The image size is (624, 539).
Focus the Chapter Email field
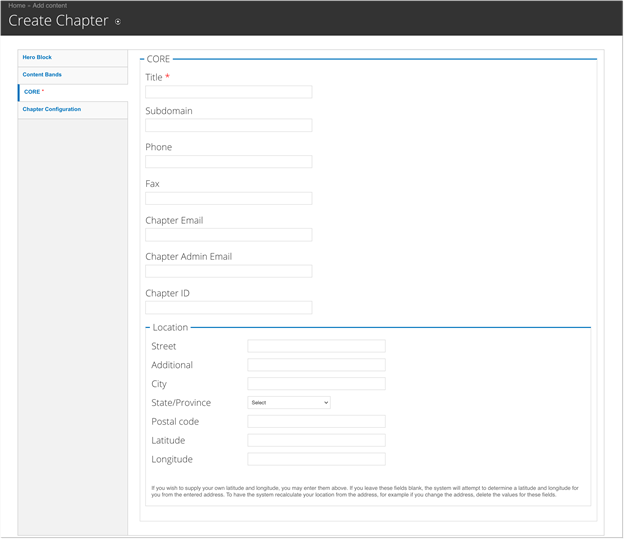pyautogui.click(x=228, y=235)
